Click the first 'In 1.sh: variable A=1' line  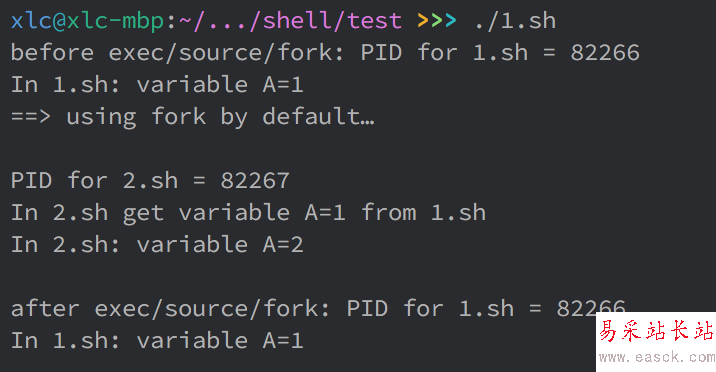157,85
